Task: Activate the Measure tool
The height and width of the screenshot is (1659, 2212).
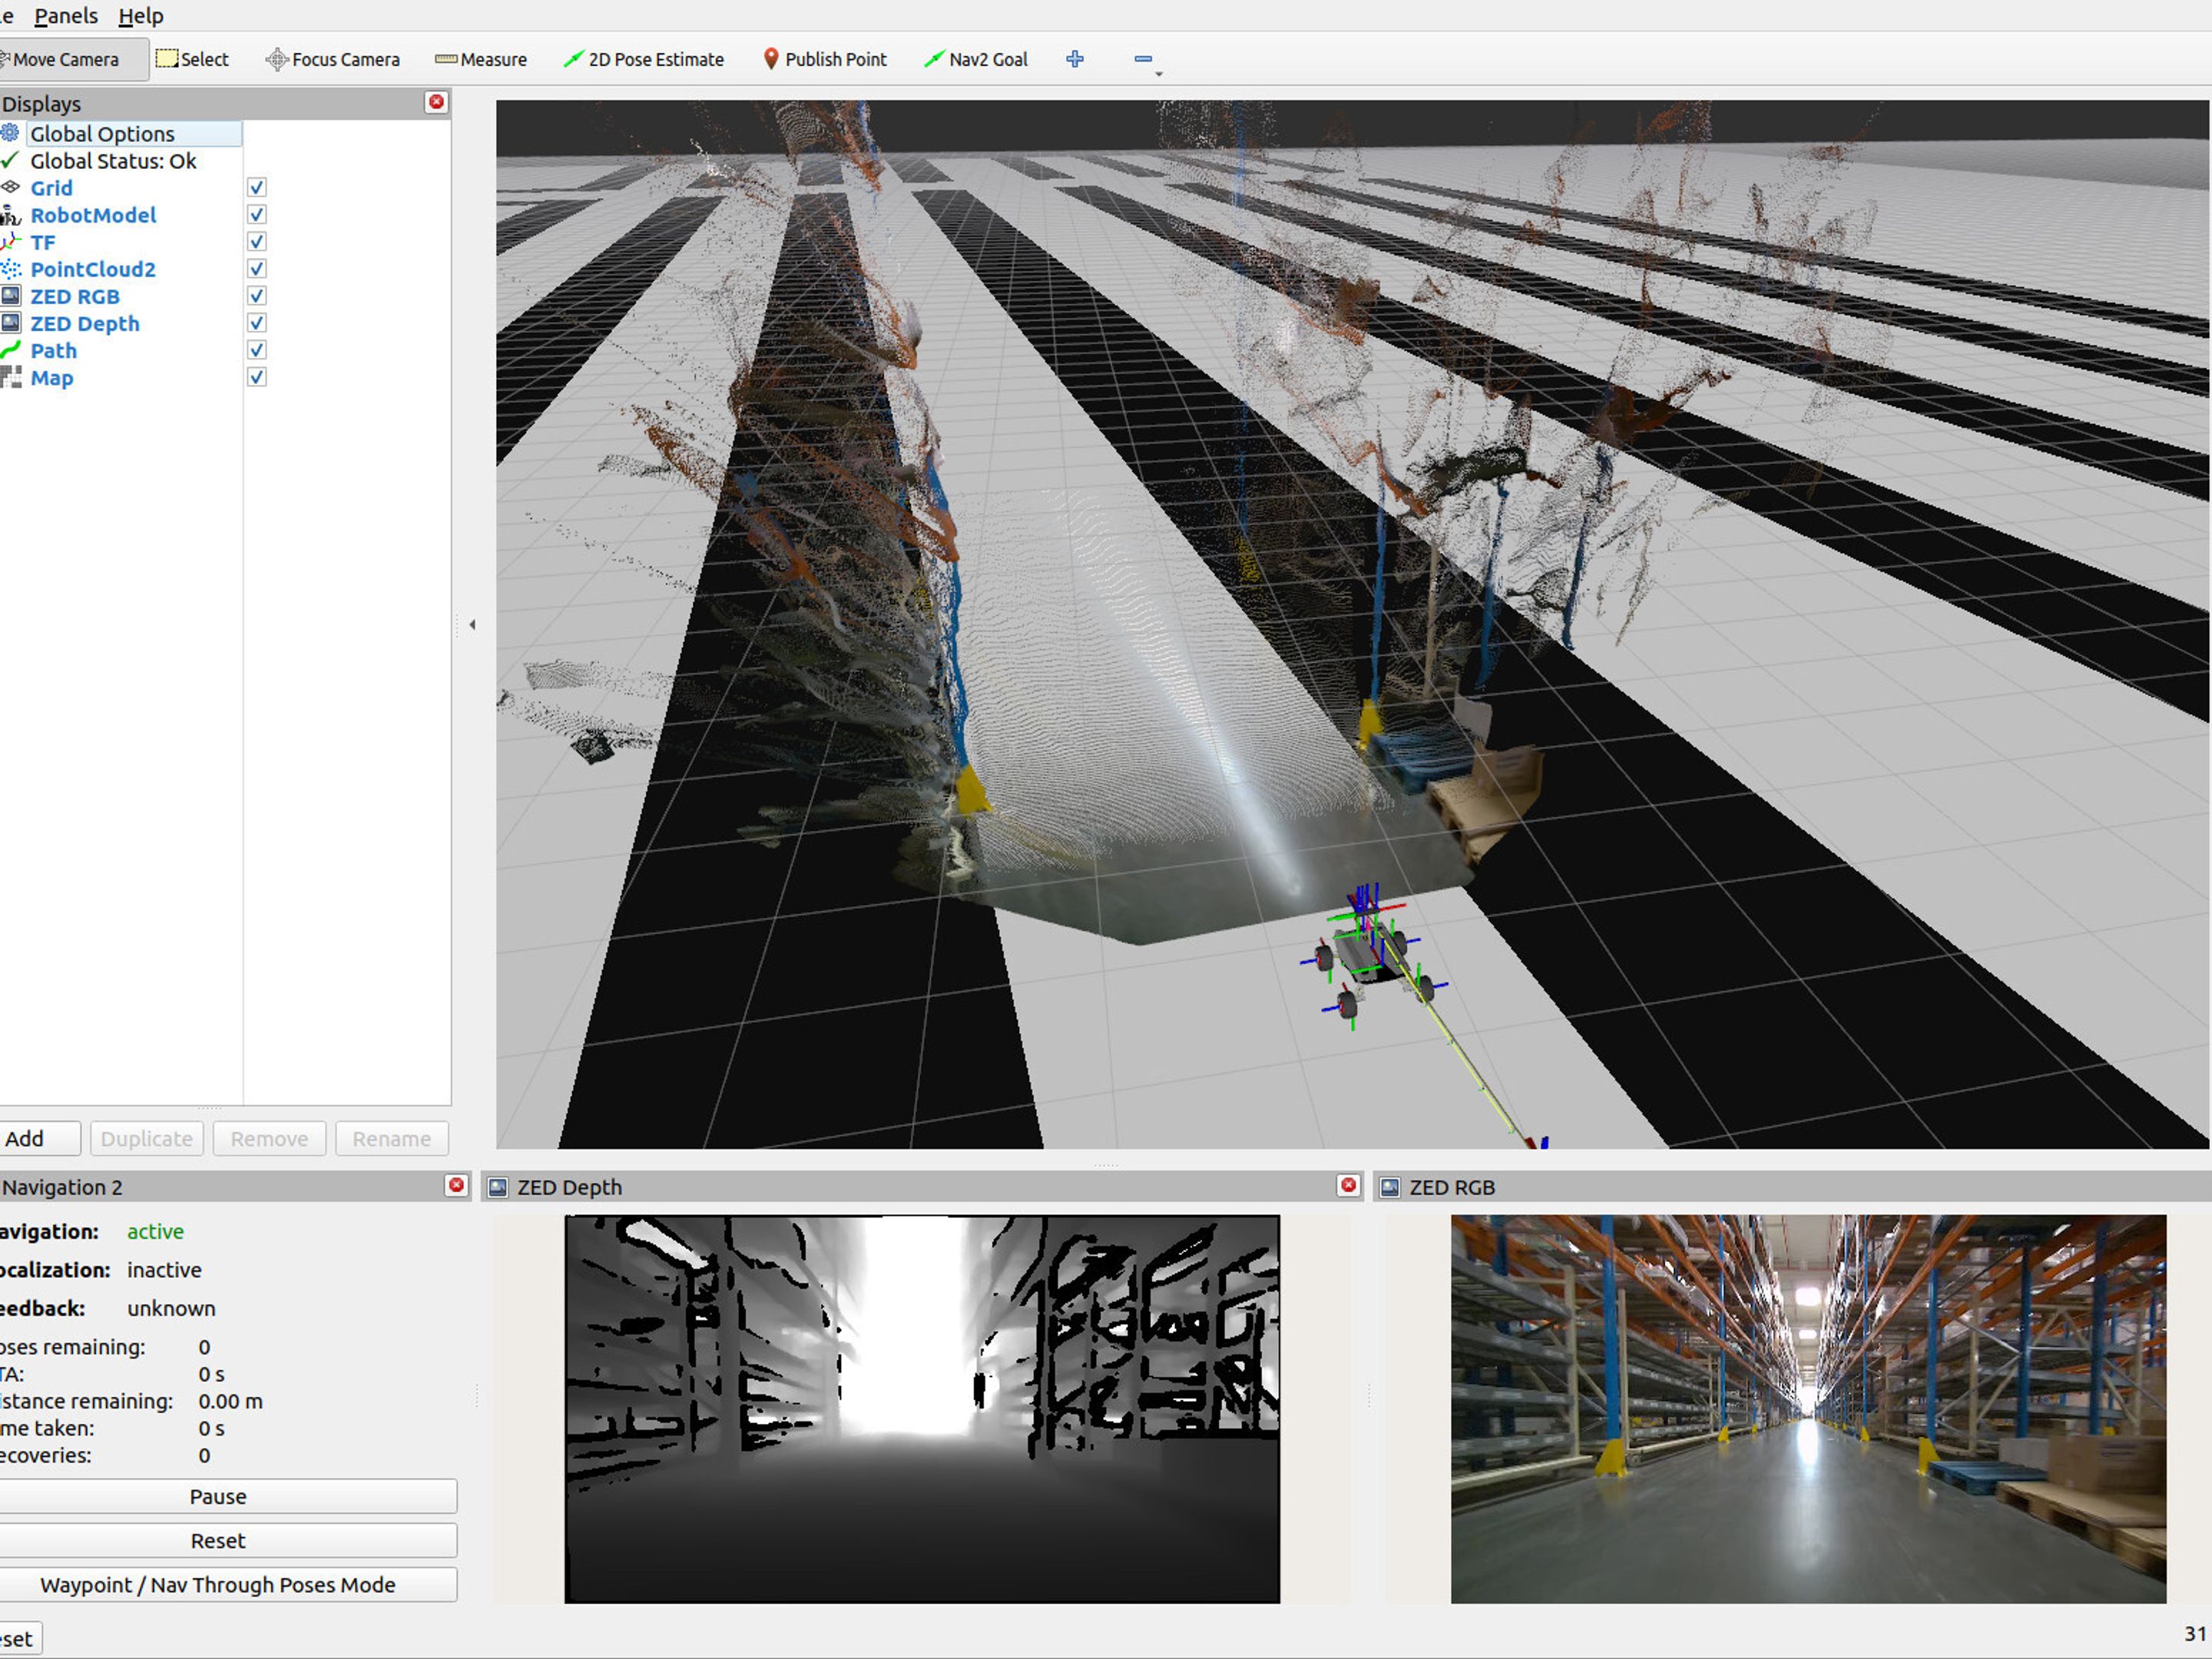Action: coord(481,59)
